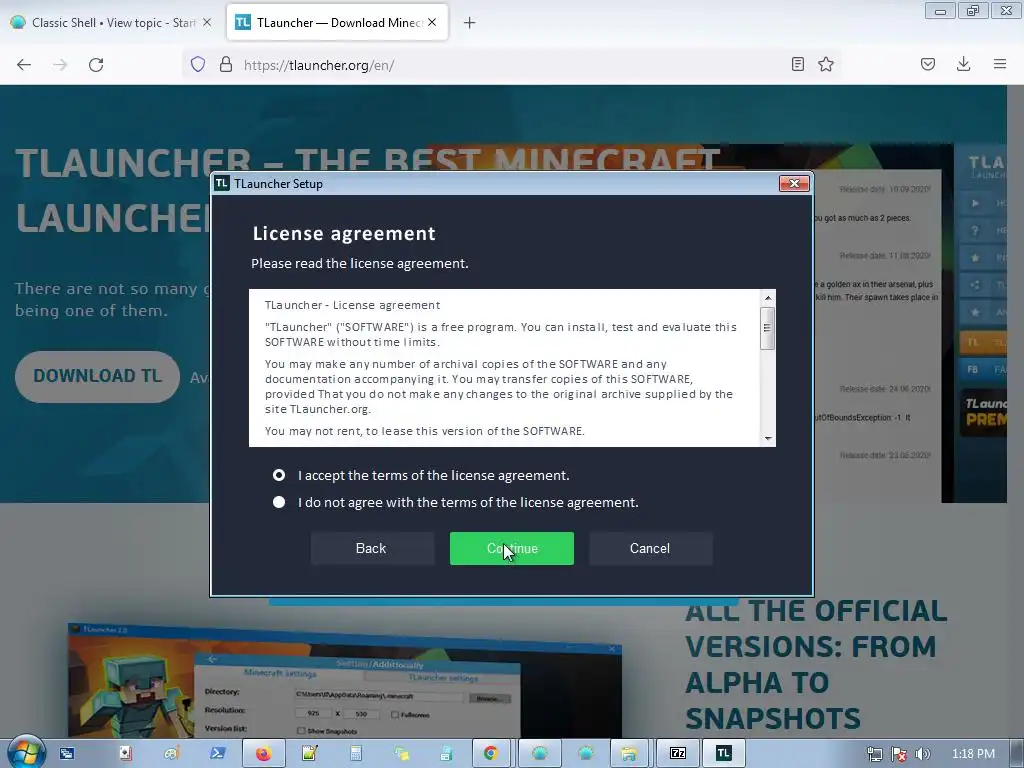The width and height of the screenshot is (1024, 768).
Task: Select 'I do not agree' radio button
Action: coord(279,502)
